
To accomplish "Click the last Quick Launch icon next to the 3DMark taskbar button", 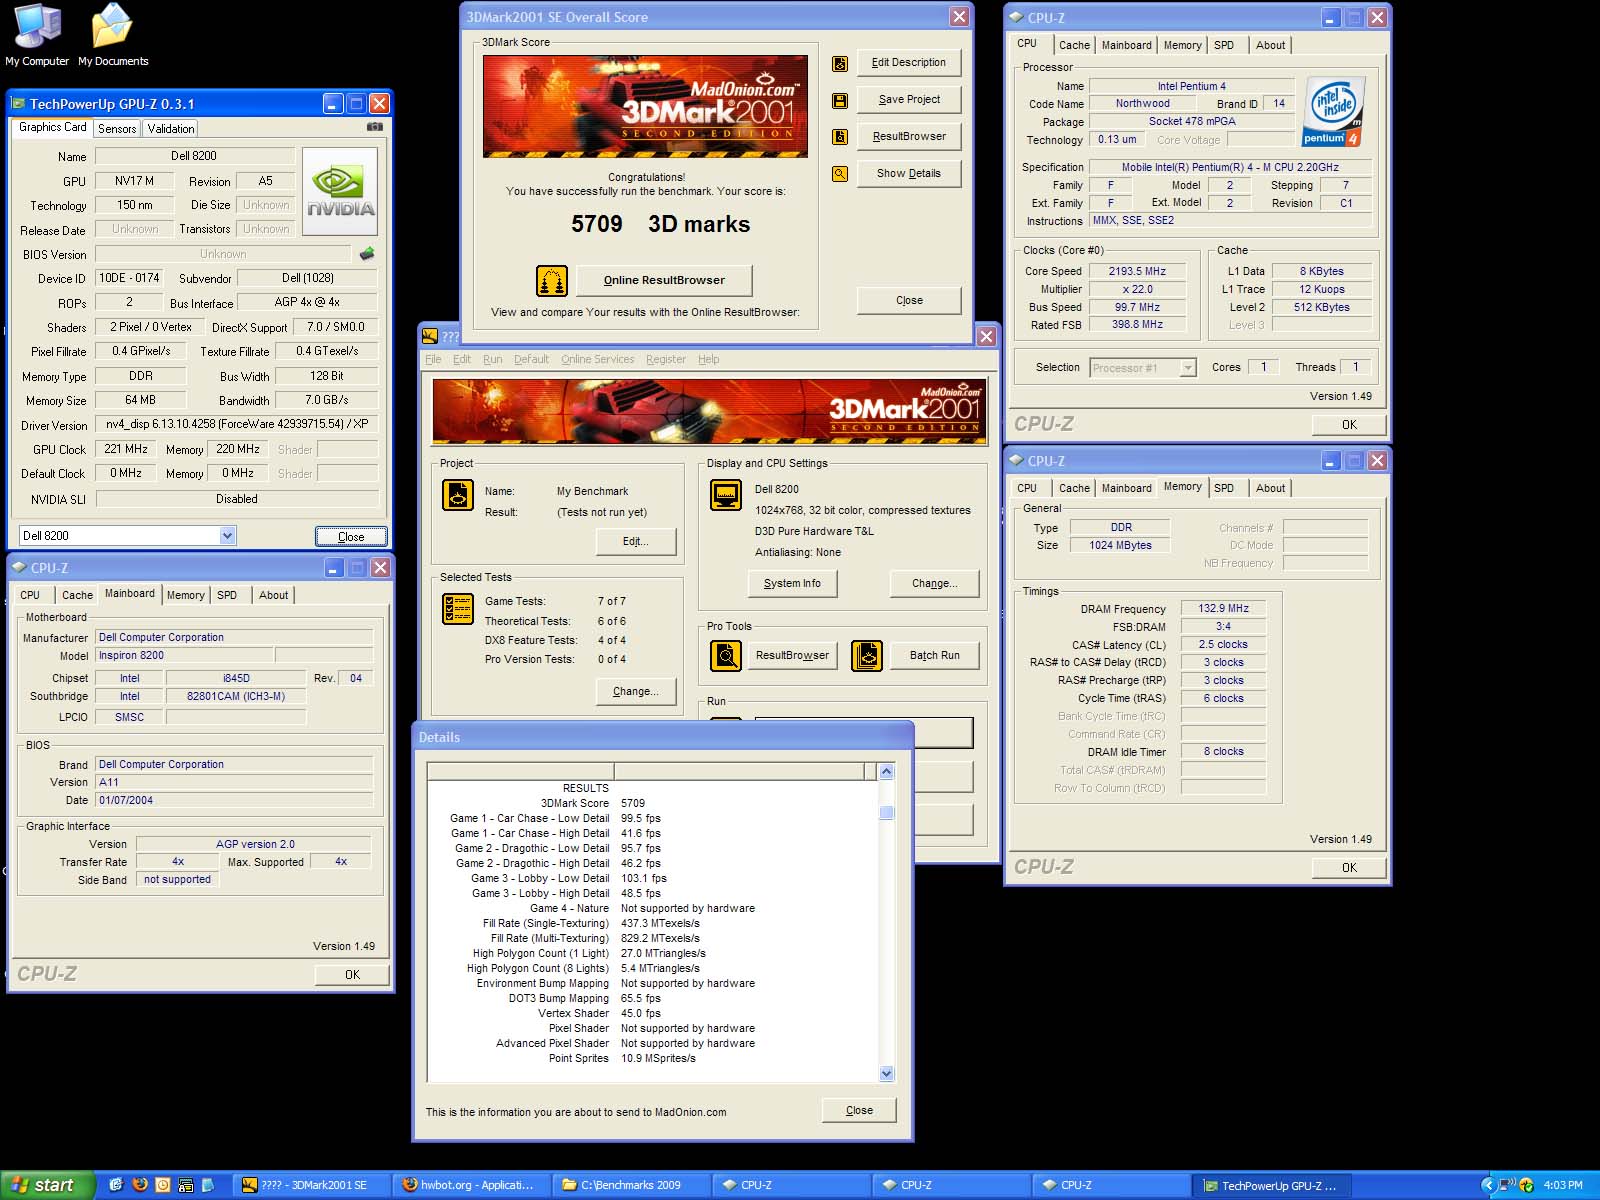I will 208,1185.
